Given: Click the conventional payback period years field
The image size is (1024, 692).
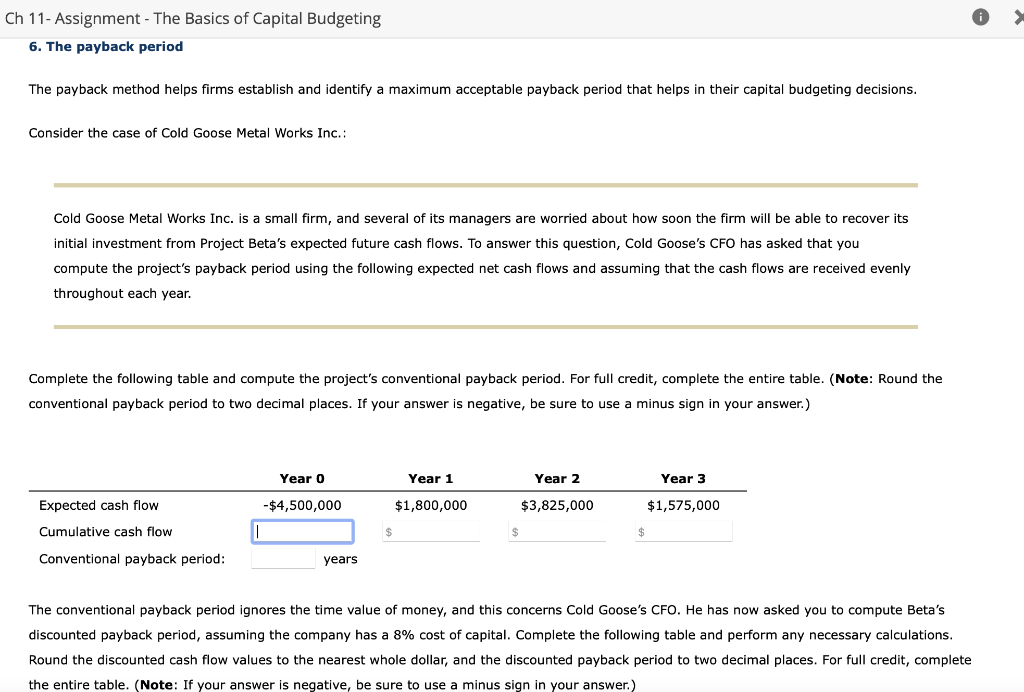Looking at the screenshot, I should click(x=283, y=558).
